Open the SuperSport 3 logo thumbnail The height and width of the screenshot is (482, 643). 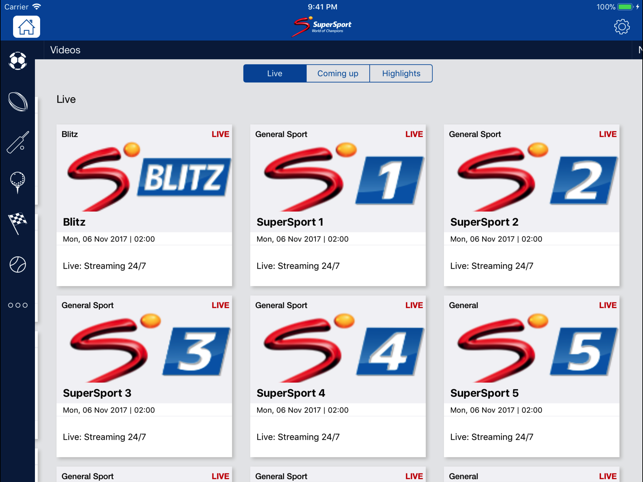[x=149, y=348]
